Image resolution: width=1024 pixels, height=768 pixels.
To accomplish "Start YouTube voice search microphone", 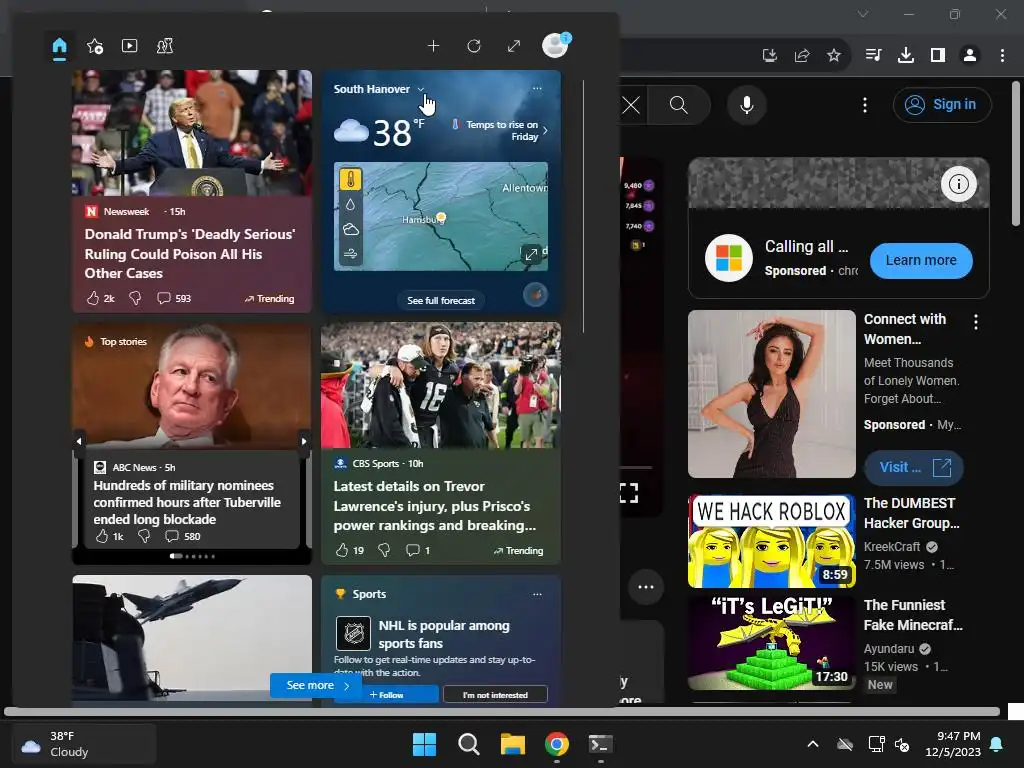I will pos(746,104).
